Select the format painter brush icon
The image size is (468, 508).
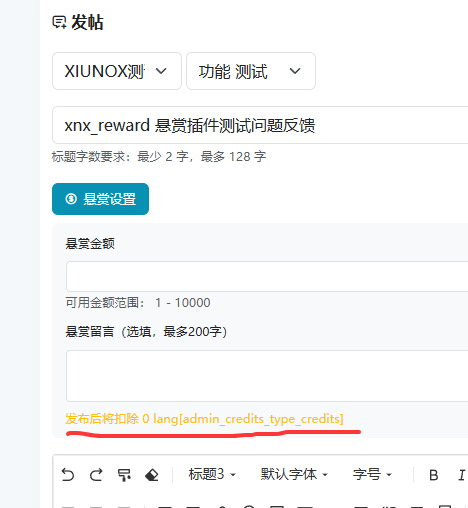124,475
